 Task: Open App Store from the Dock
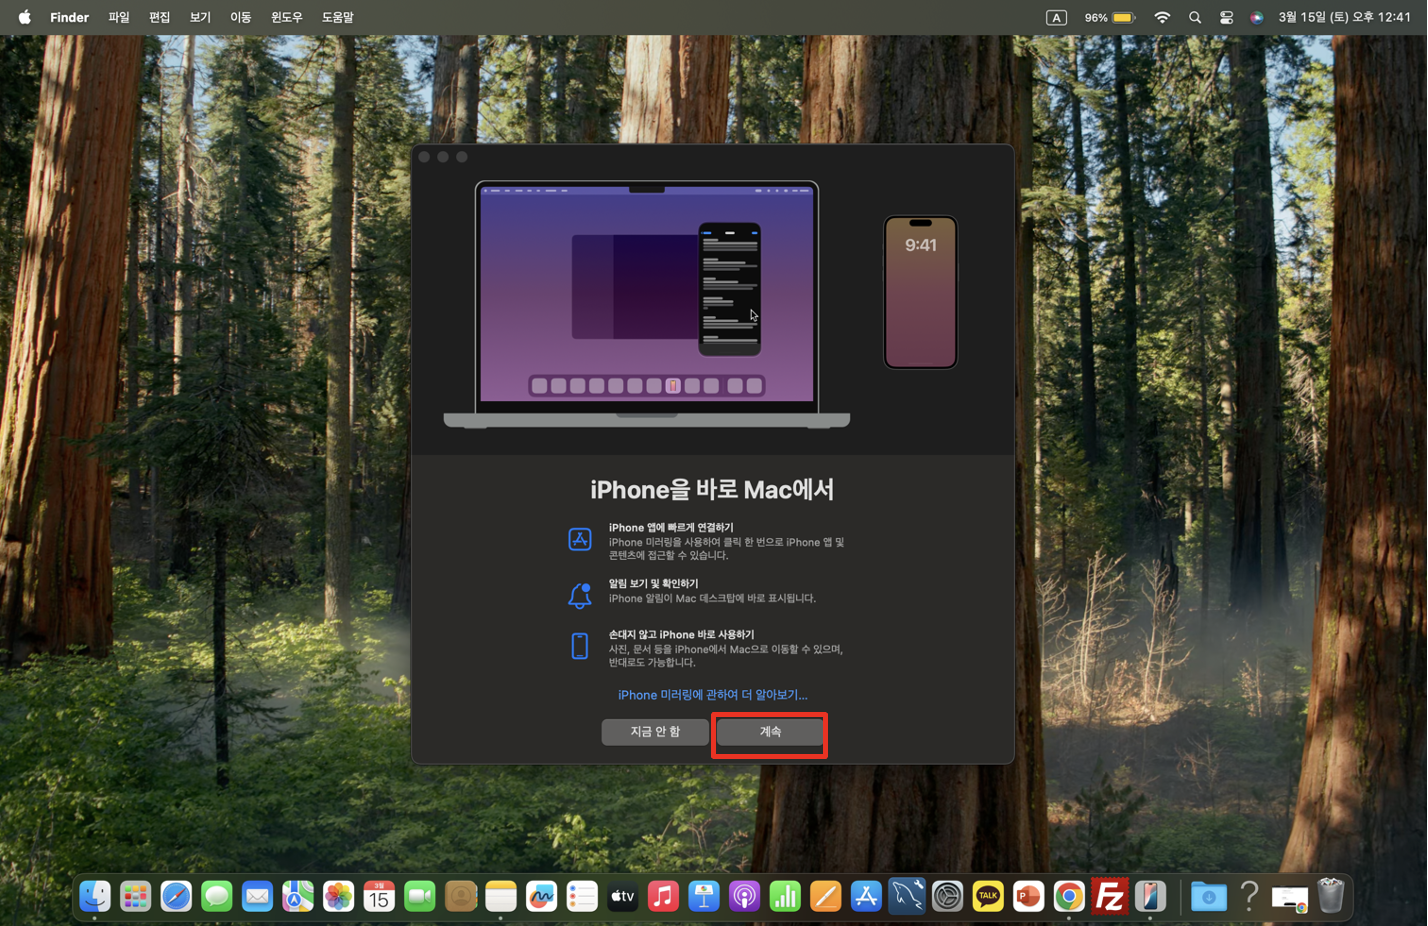point(866,897)
